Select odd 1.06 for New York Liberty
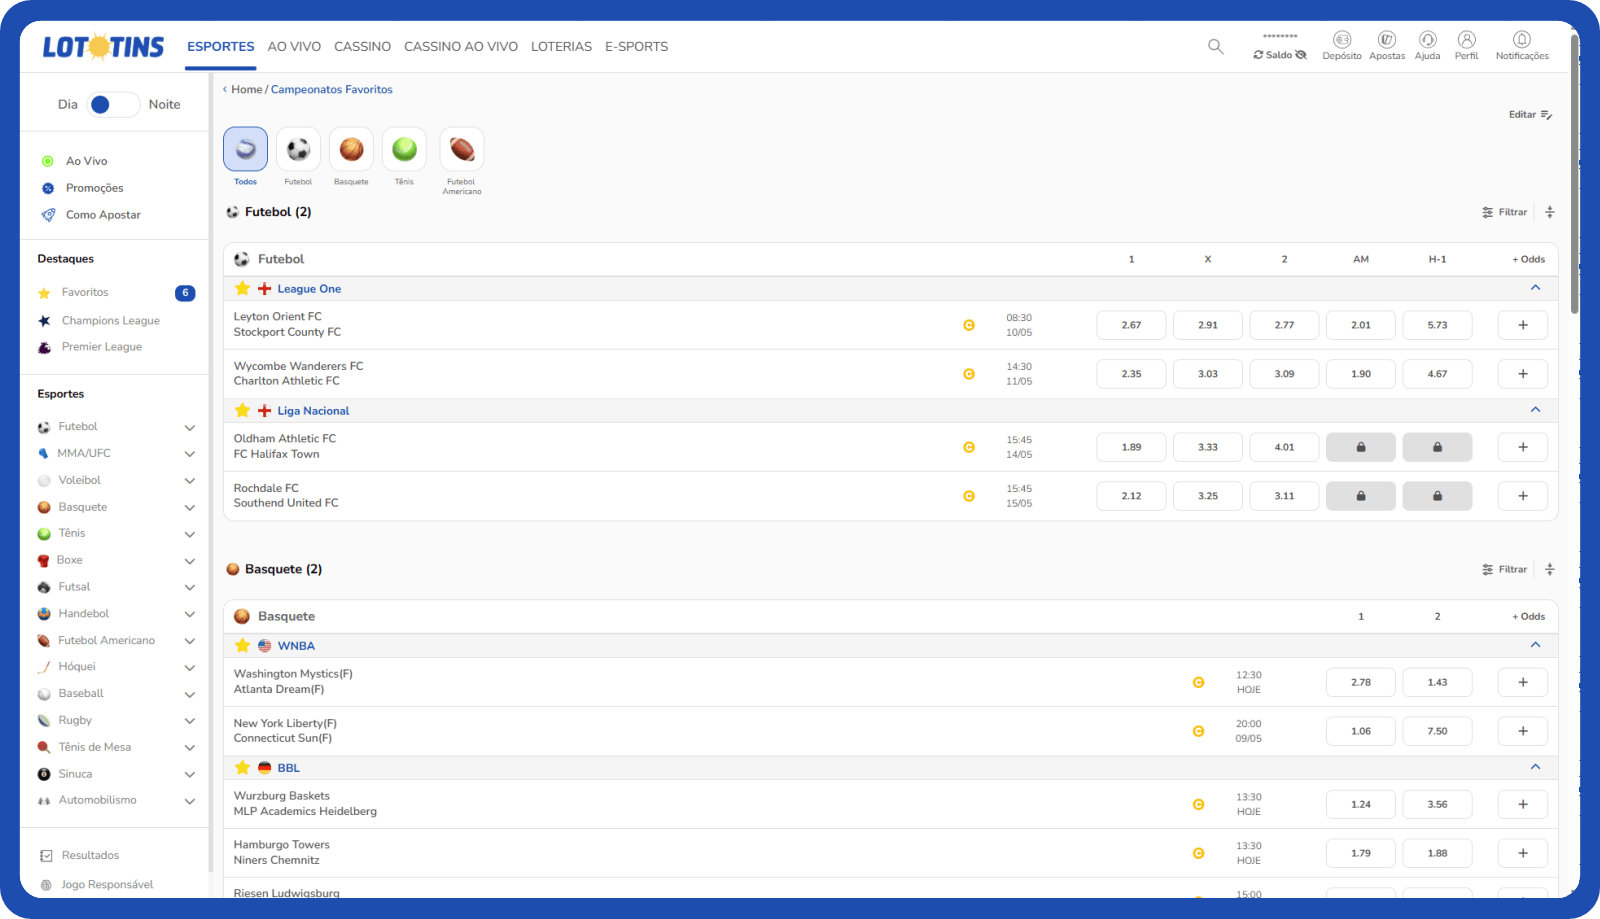 1361,731
